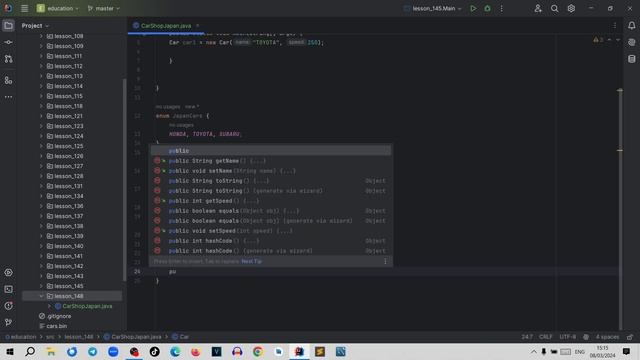Screen dimensions: 640x360
Task: Choose 'public int hashCode() generate via wizard'
Action: tap(271, 251)
